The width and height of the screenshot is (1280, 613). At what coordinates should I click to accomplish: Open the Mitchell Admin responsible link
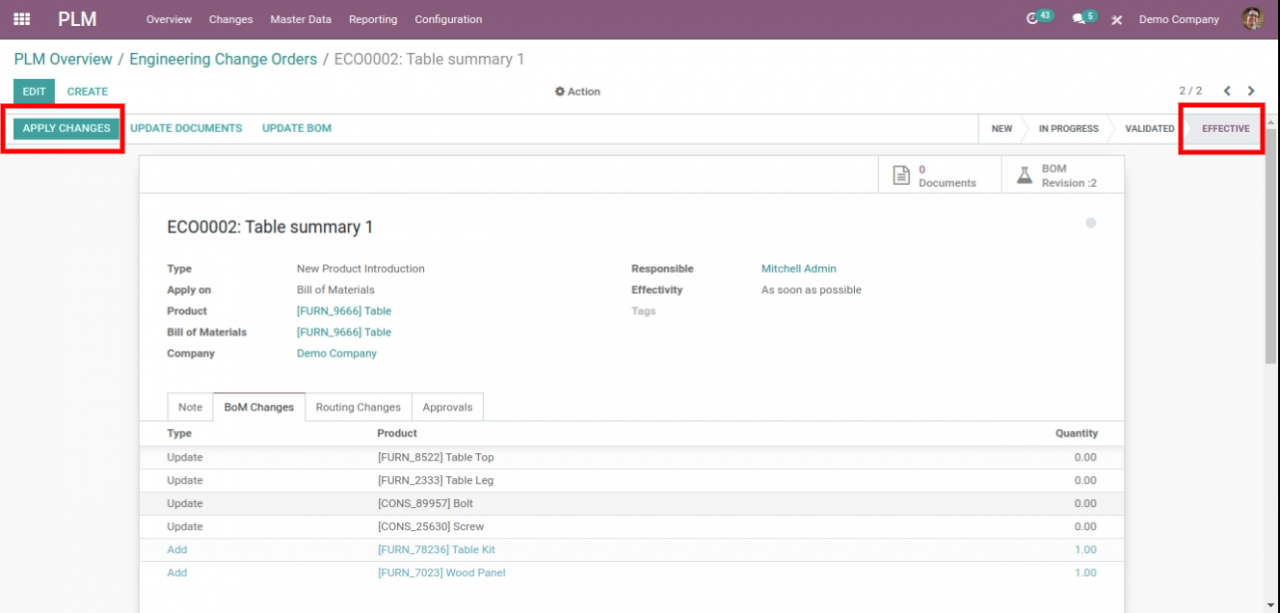pyautogui.click(x=798, y=268)
